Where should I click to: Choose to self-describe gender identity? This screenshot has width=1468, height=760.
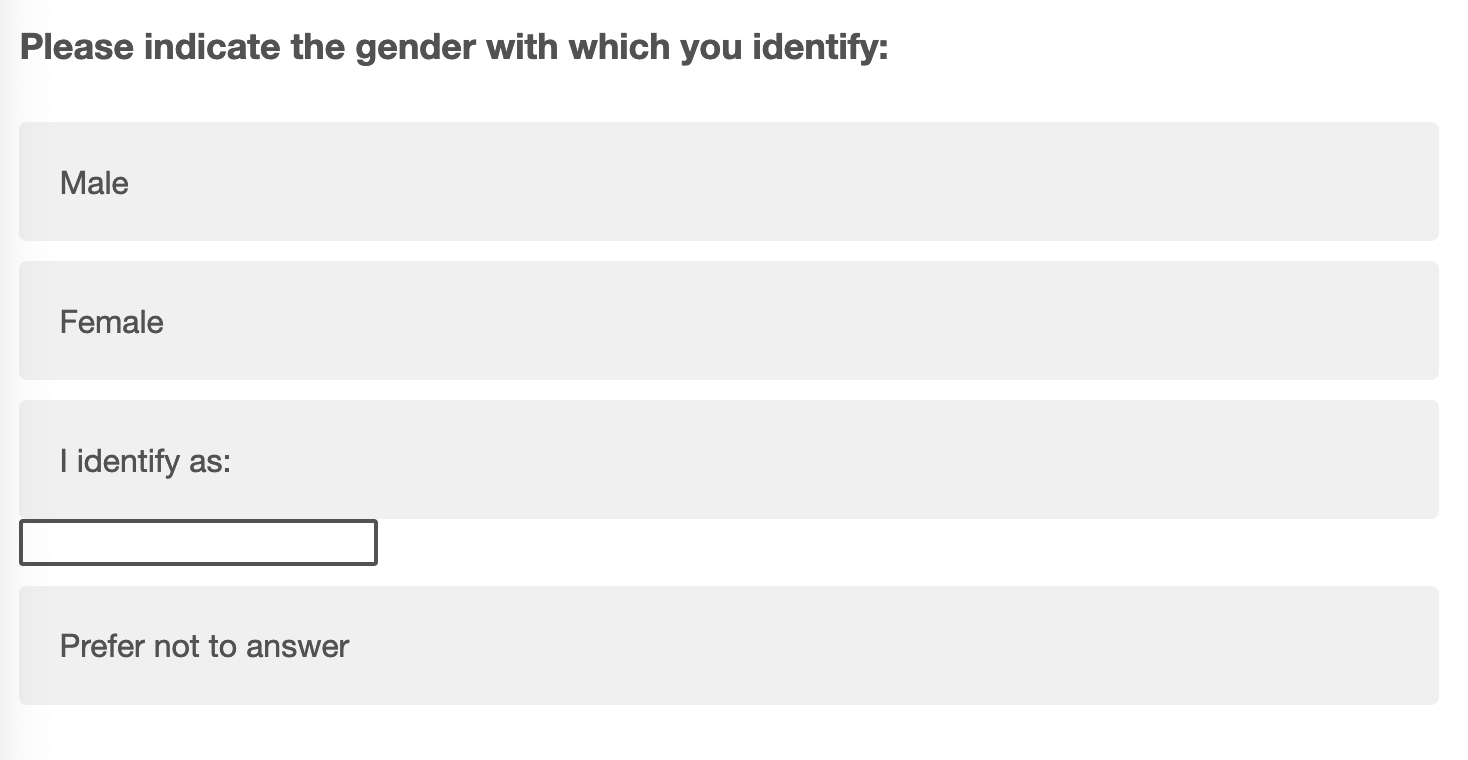tap(728, 460)
